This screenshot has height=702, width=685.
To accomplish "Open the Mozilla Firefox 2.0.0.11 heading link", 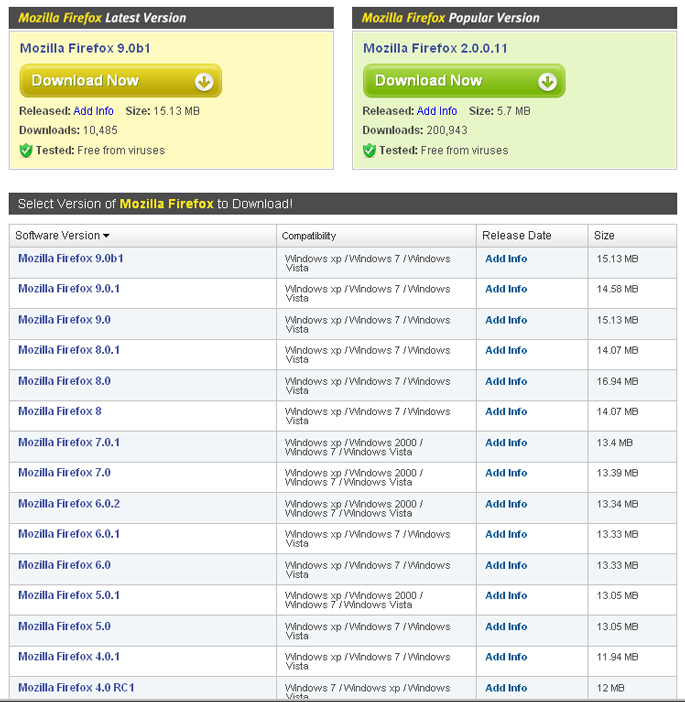I will point(435,48).
